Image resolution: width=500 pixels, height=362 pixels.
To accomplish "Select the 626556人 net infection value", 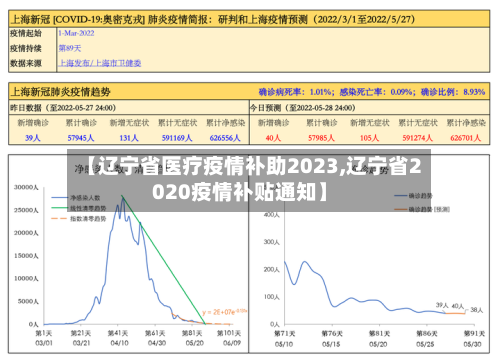I will [x=225, y=138].
